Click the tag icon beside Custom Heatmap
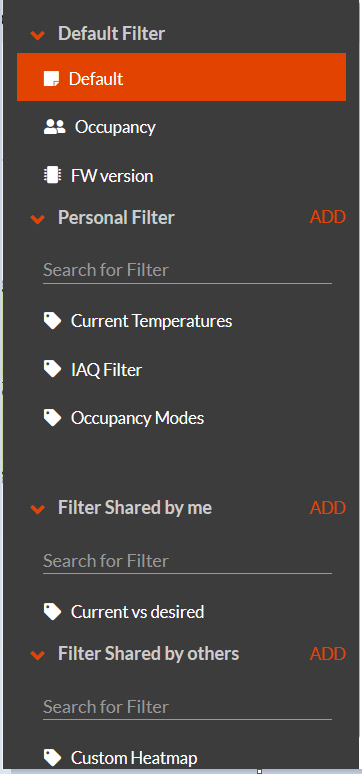Viewport: 362px width, 774px height. click(52, 757)
